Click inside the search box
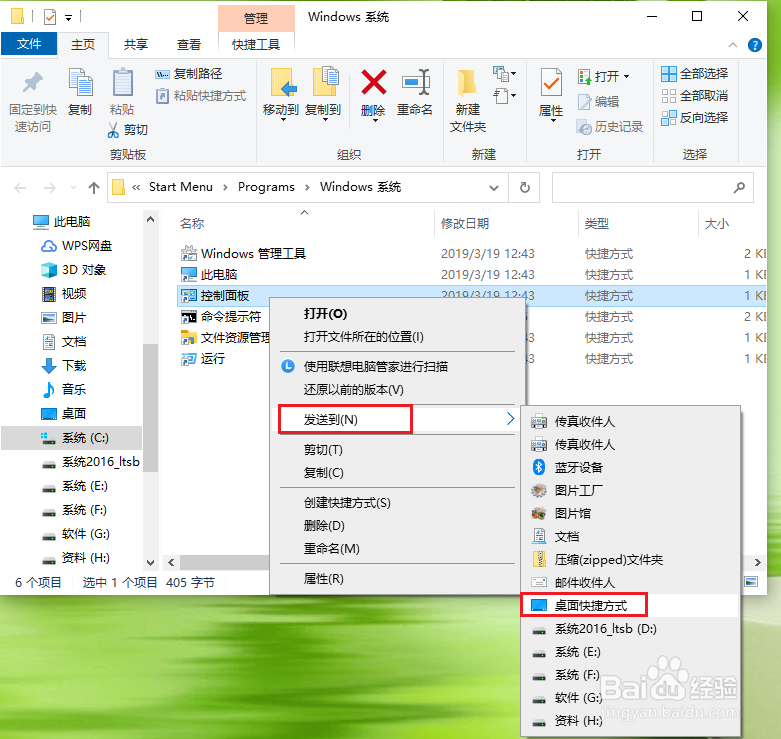The image size is (781, 739). point(652,188)
